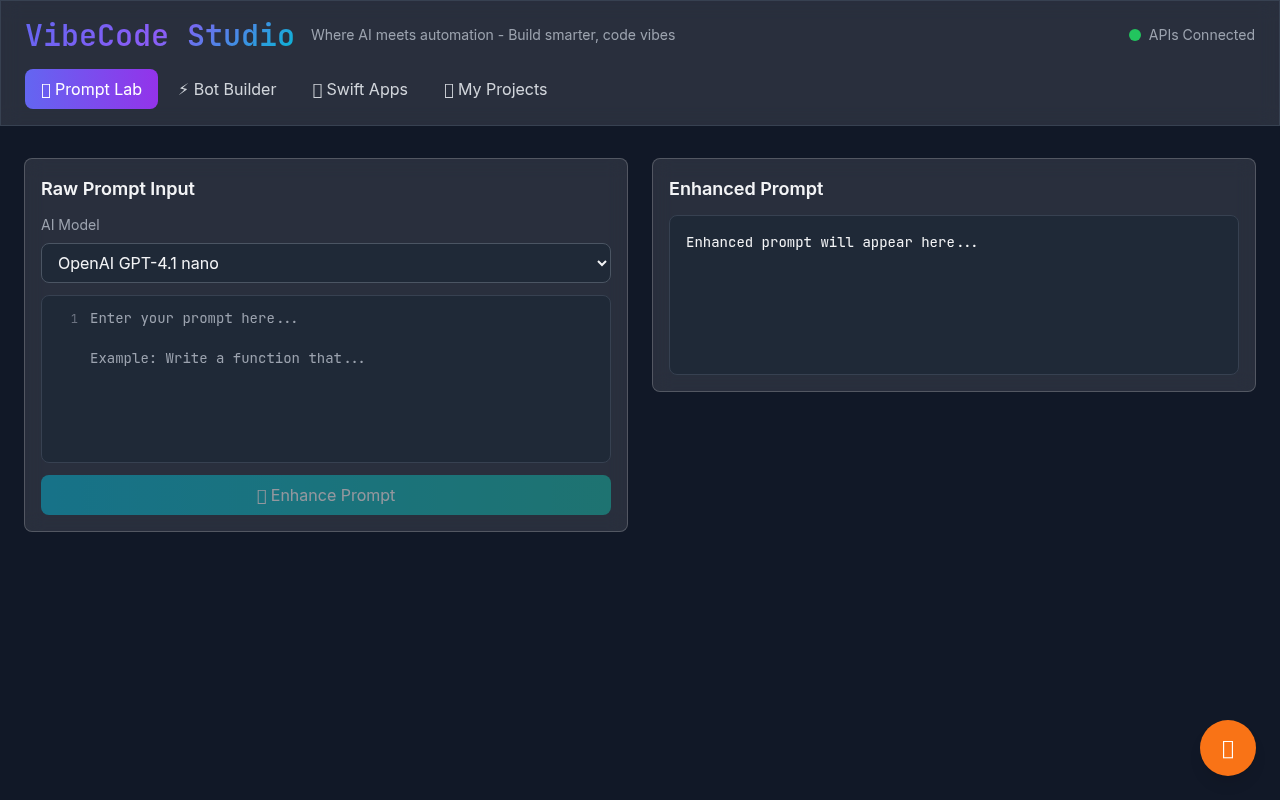Image resolution: width=1280 pixels, height=800 pixels.
Task: Select the Prompt Lab tab
Action: pyautogui.click(x=91, y=89)
